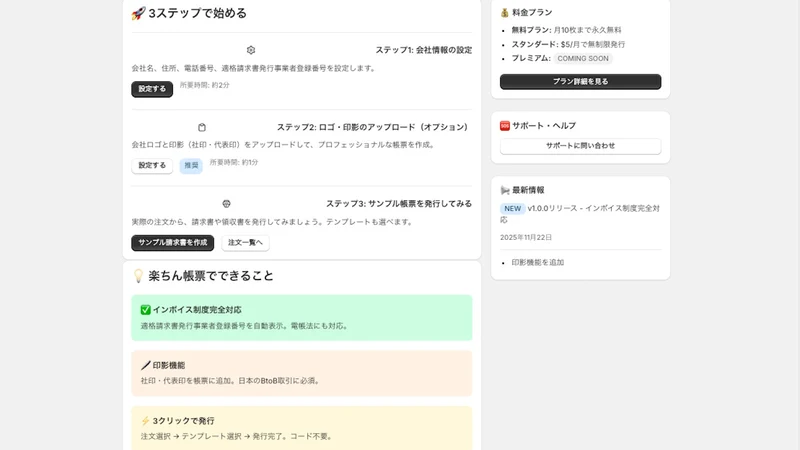The image size is (800, 450).
Task: Click the 無料プラン list item
Action: point(566,30)
